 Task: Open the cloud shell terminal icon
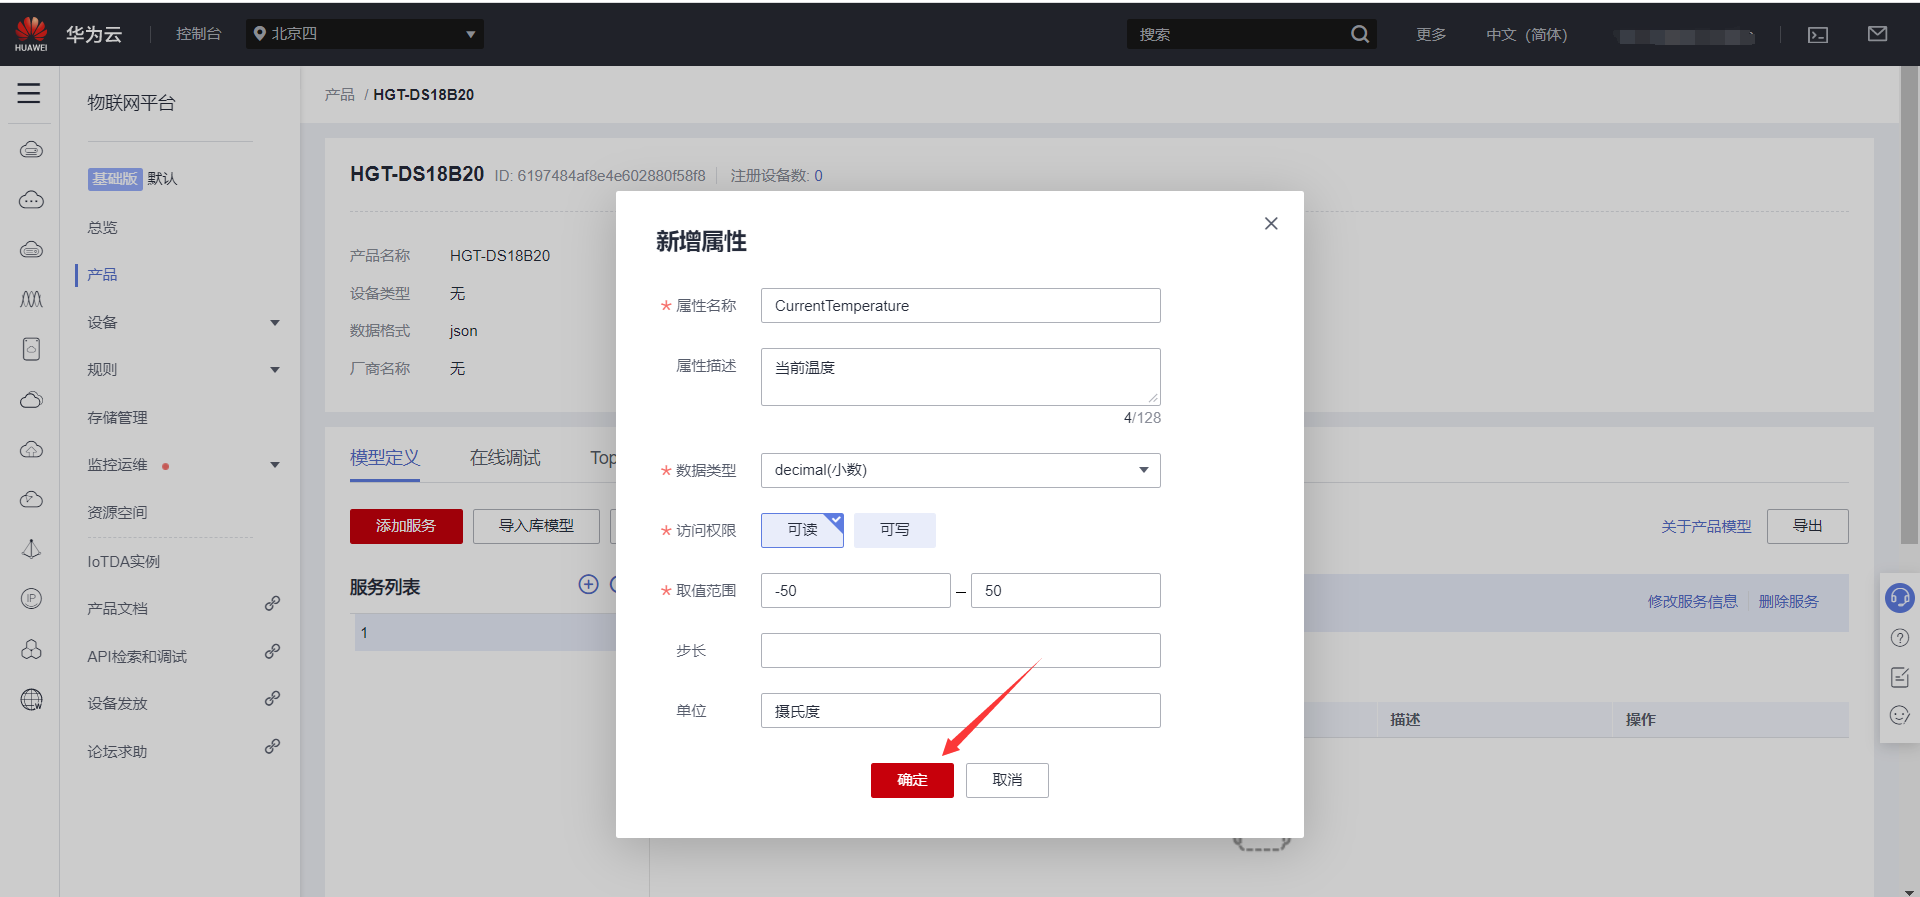1818,35
